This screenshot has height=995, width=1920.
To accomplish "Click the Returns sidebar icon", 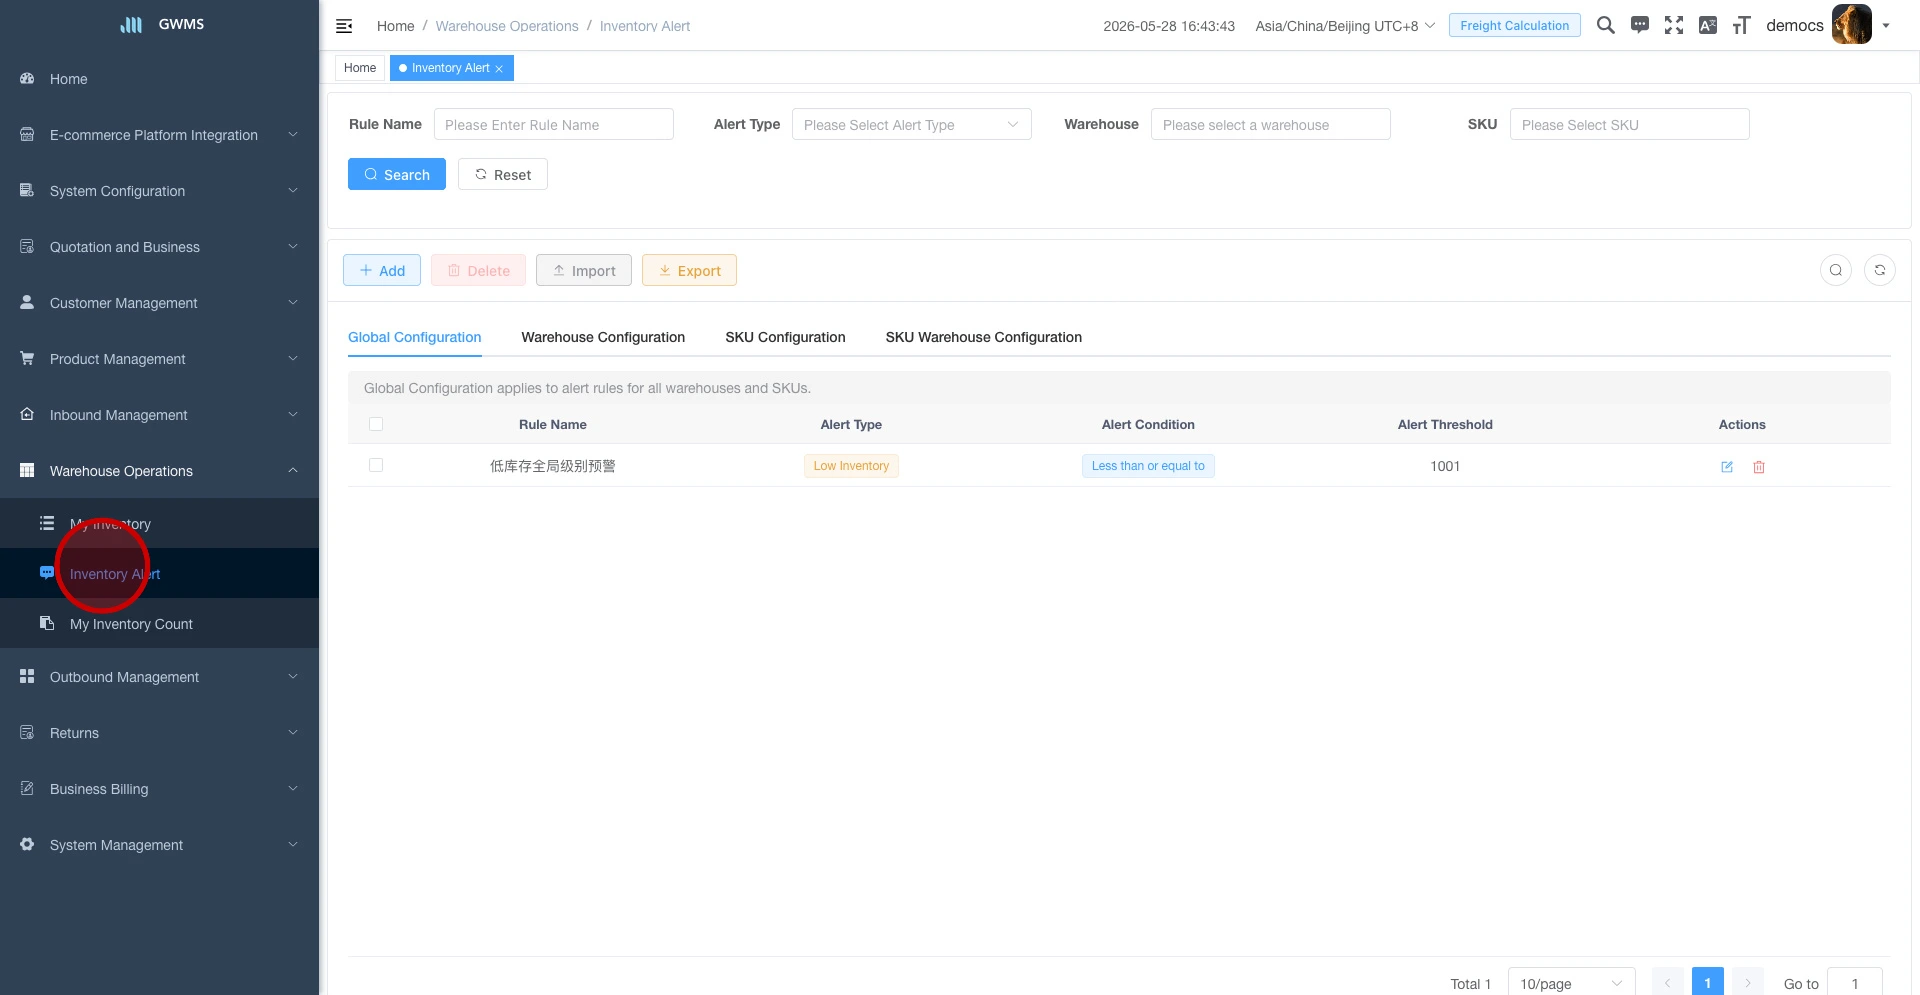I will click(x=27, y=732).
